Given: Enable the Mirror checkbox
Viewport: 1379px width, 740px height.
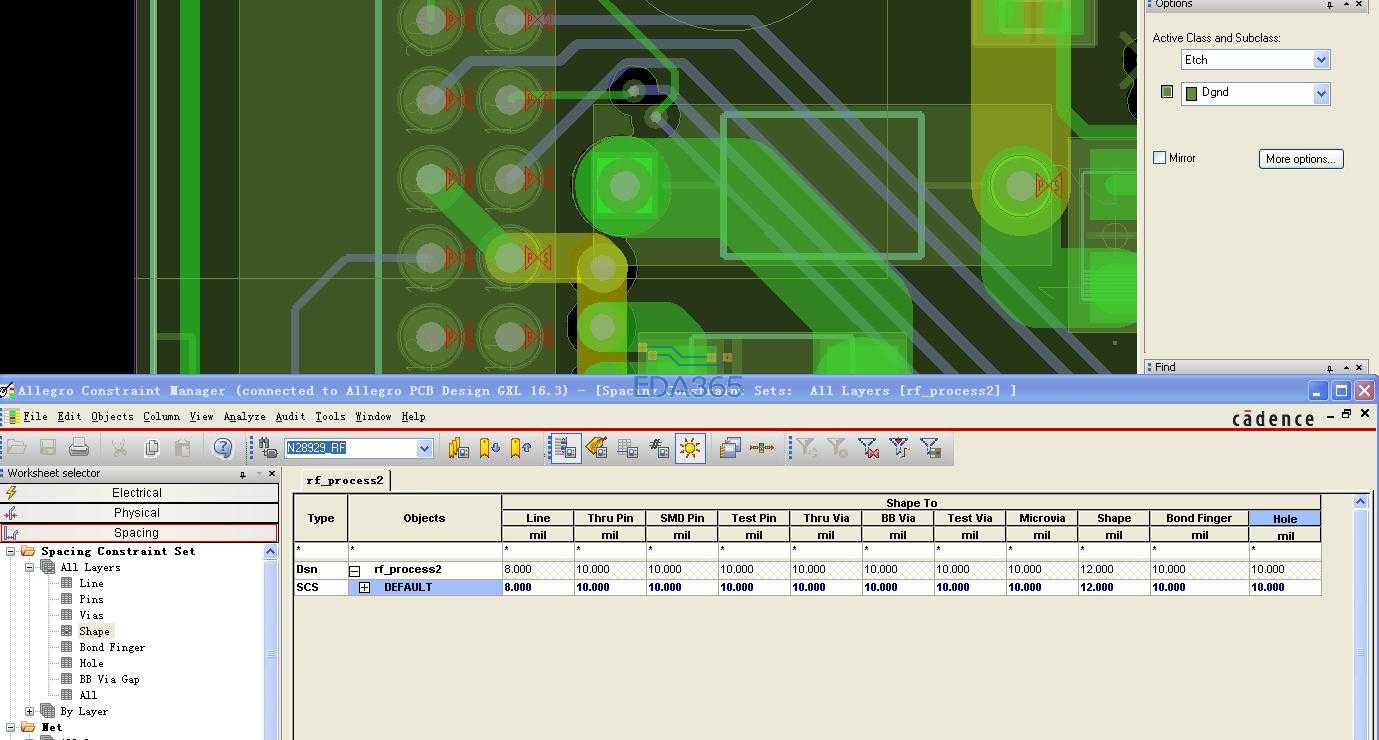Looking at the screenshot, I should click(1160, 158).
